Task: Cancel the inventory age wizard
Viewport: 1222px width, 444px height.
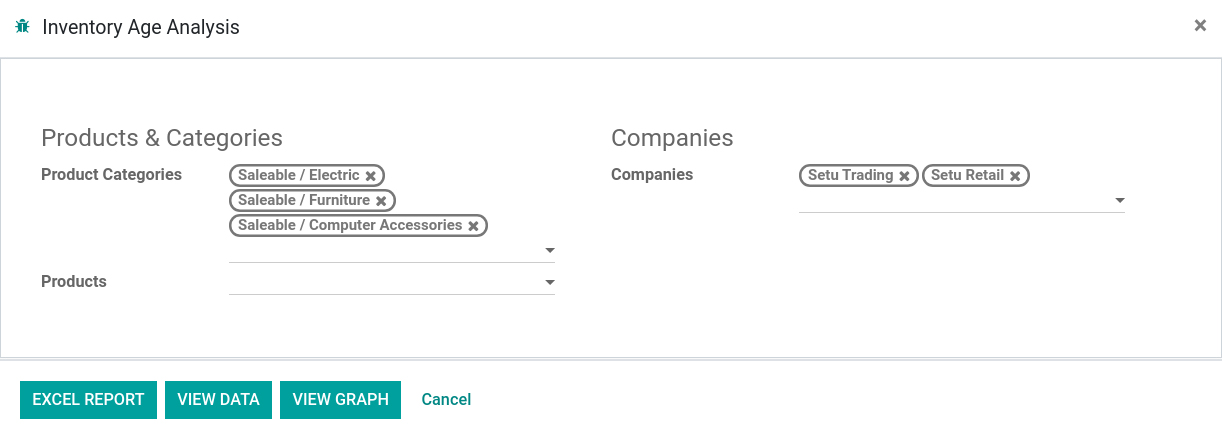Action: 446,400
